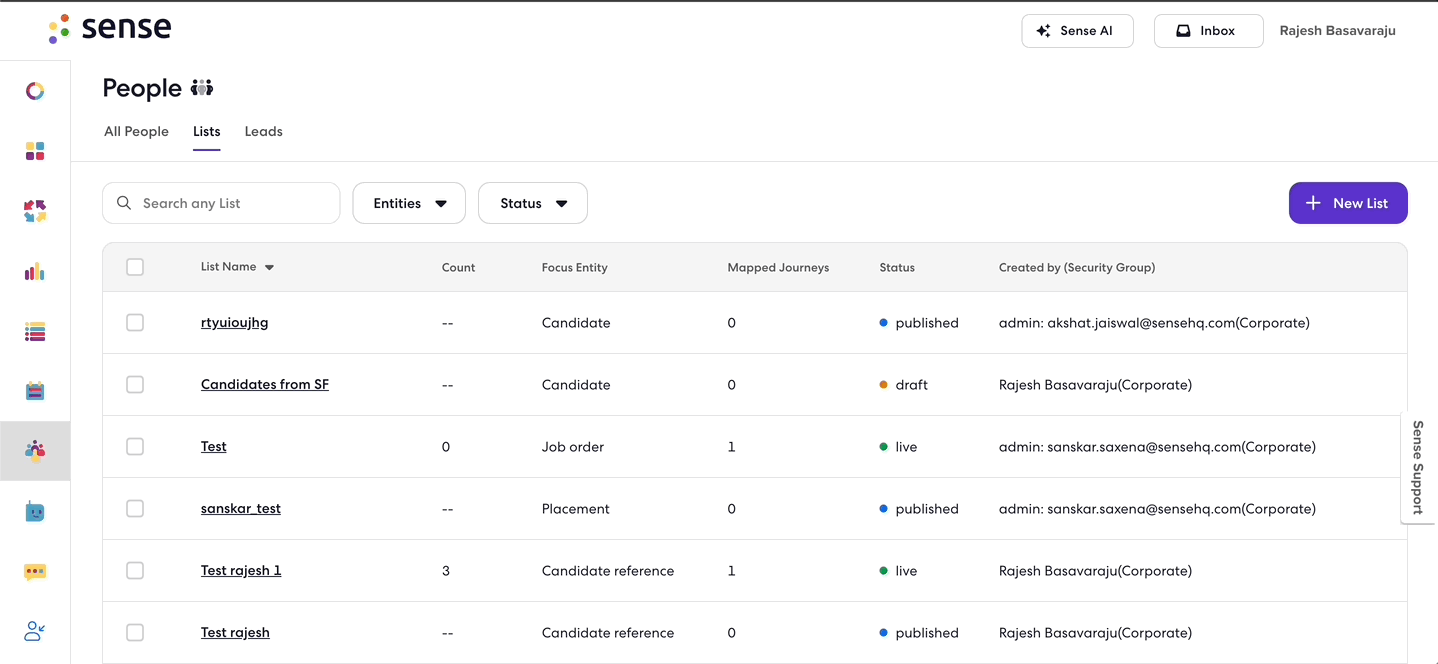
Task: Switch to the Leads tab
Action: click(x=264, y=131)
